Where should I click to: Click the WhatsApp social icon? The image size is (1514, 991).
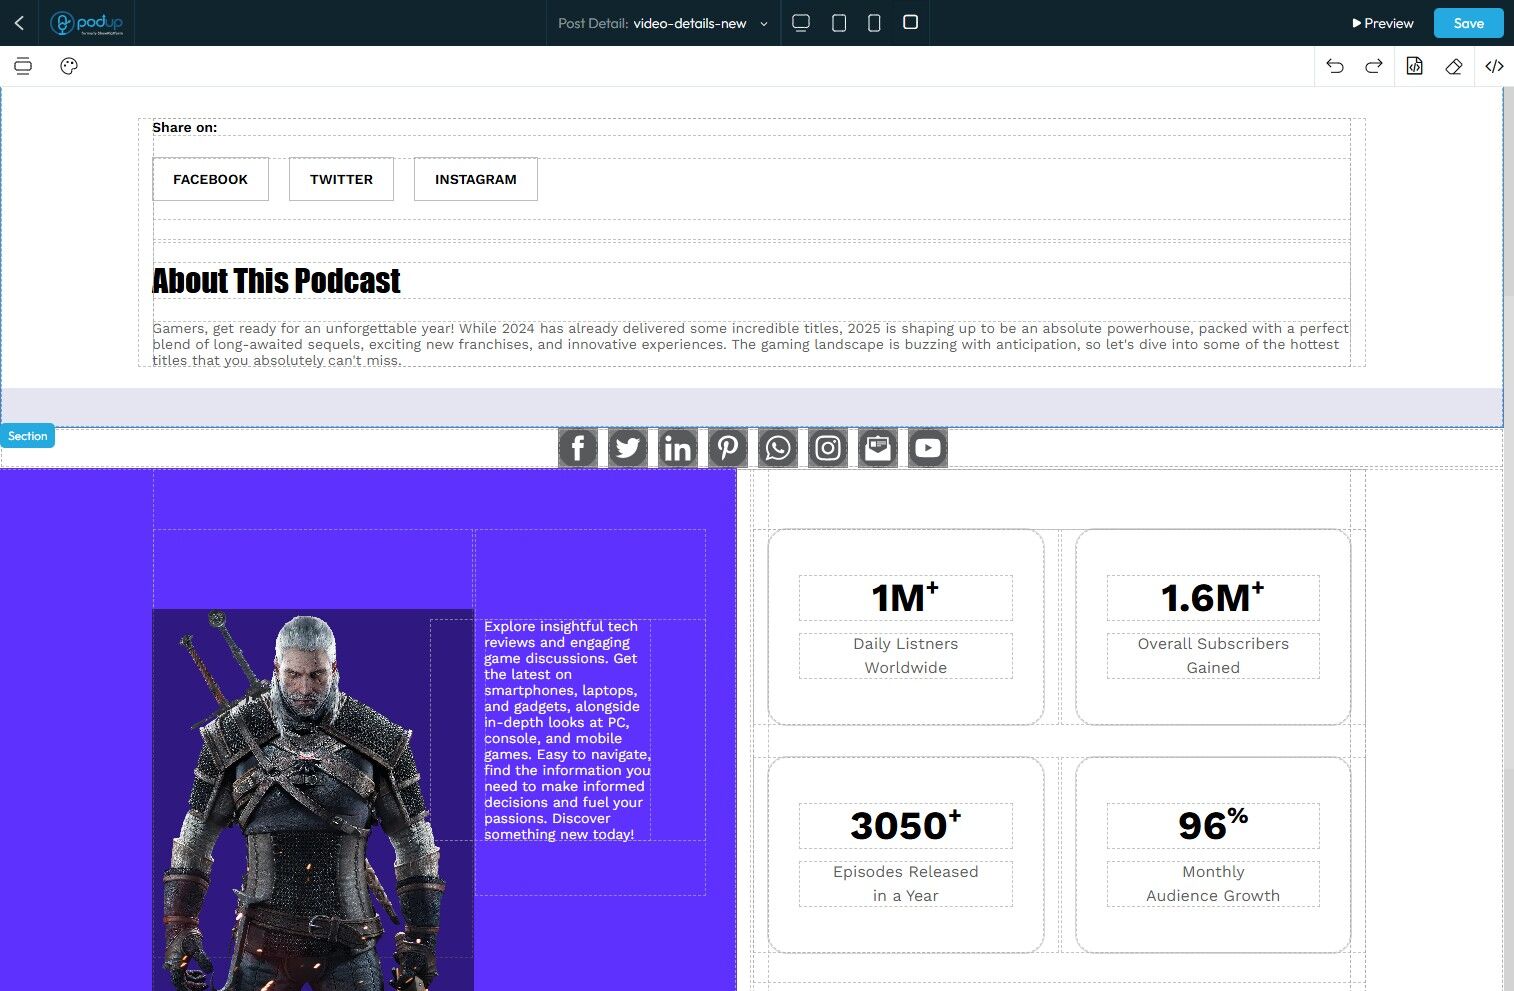778,448
